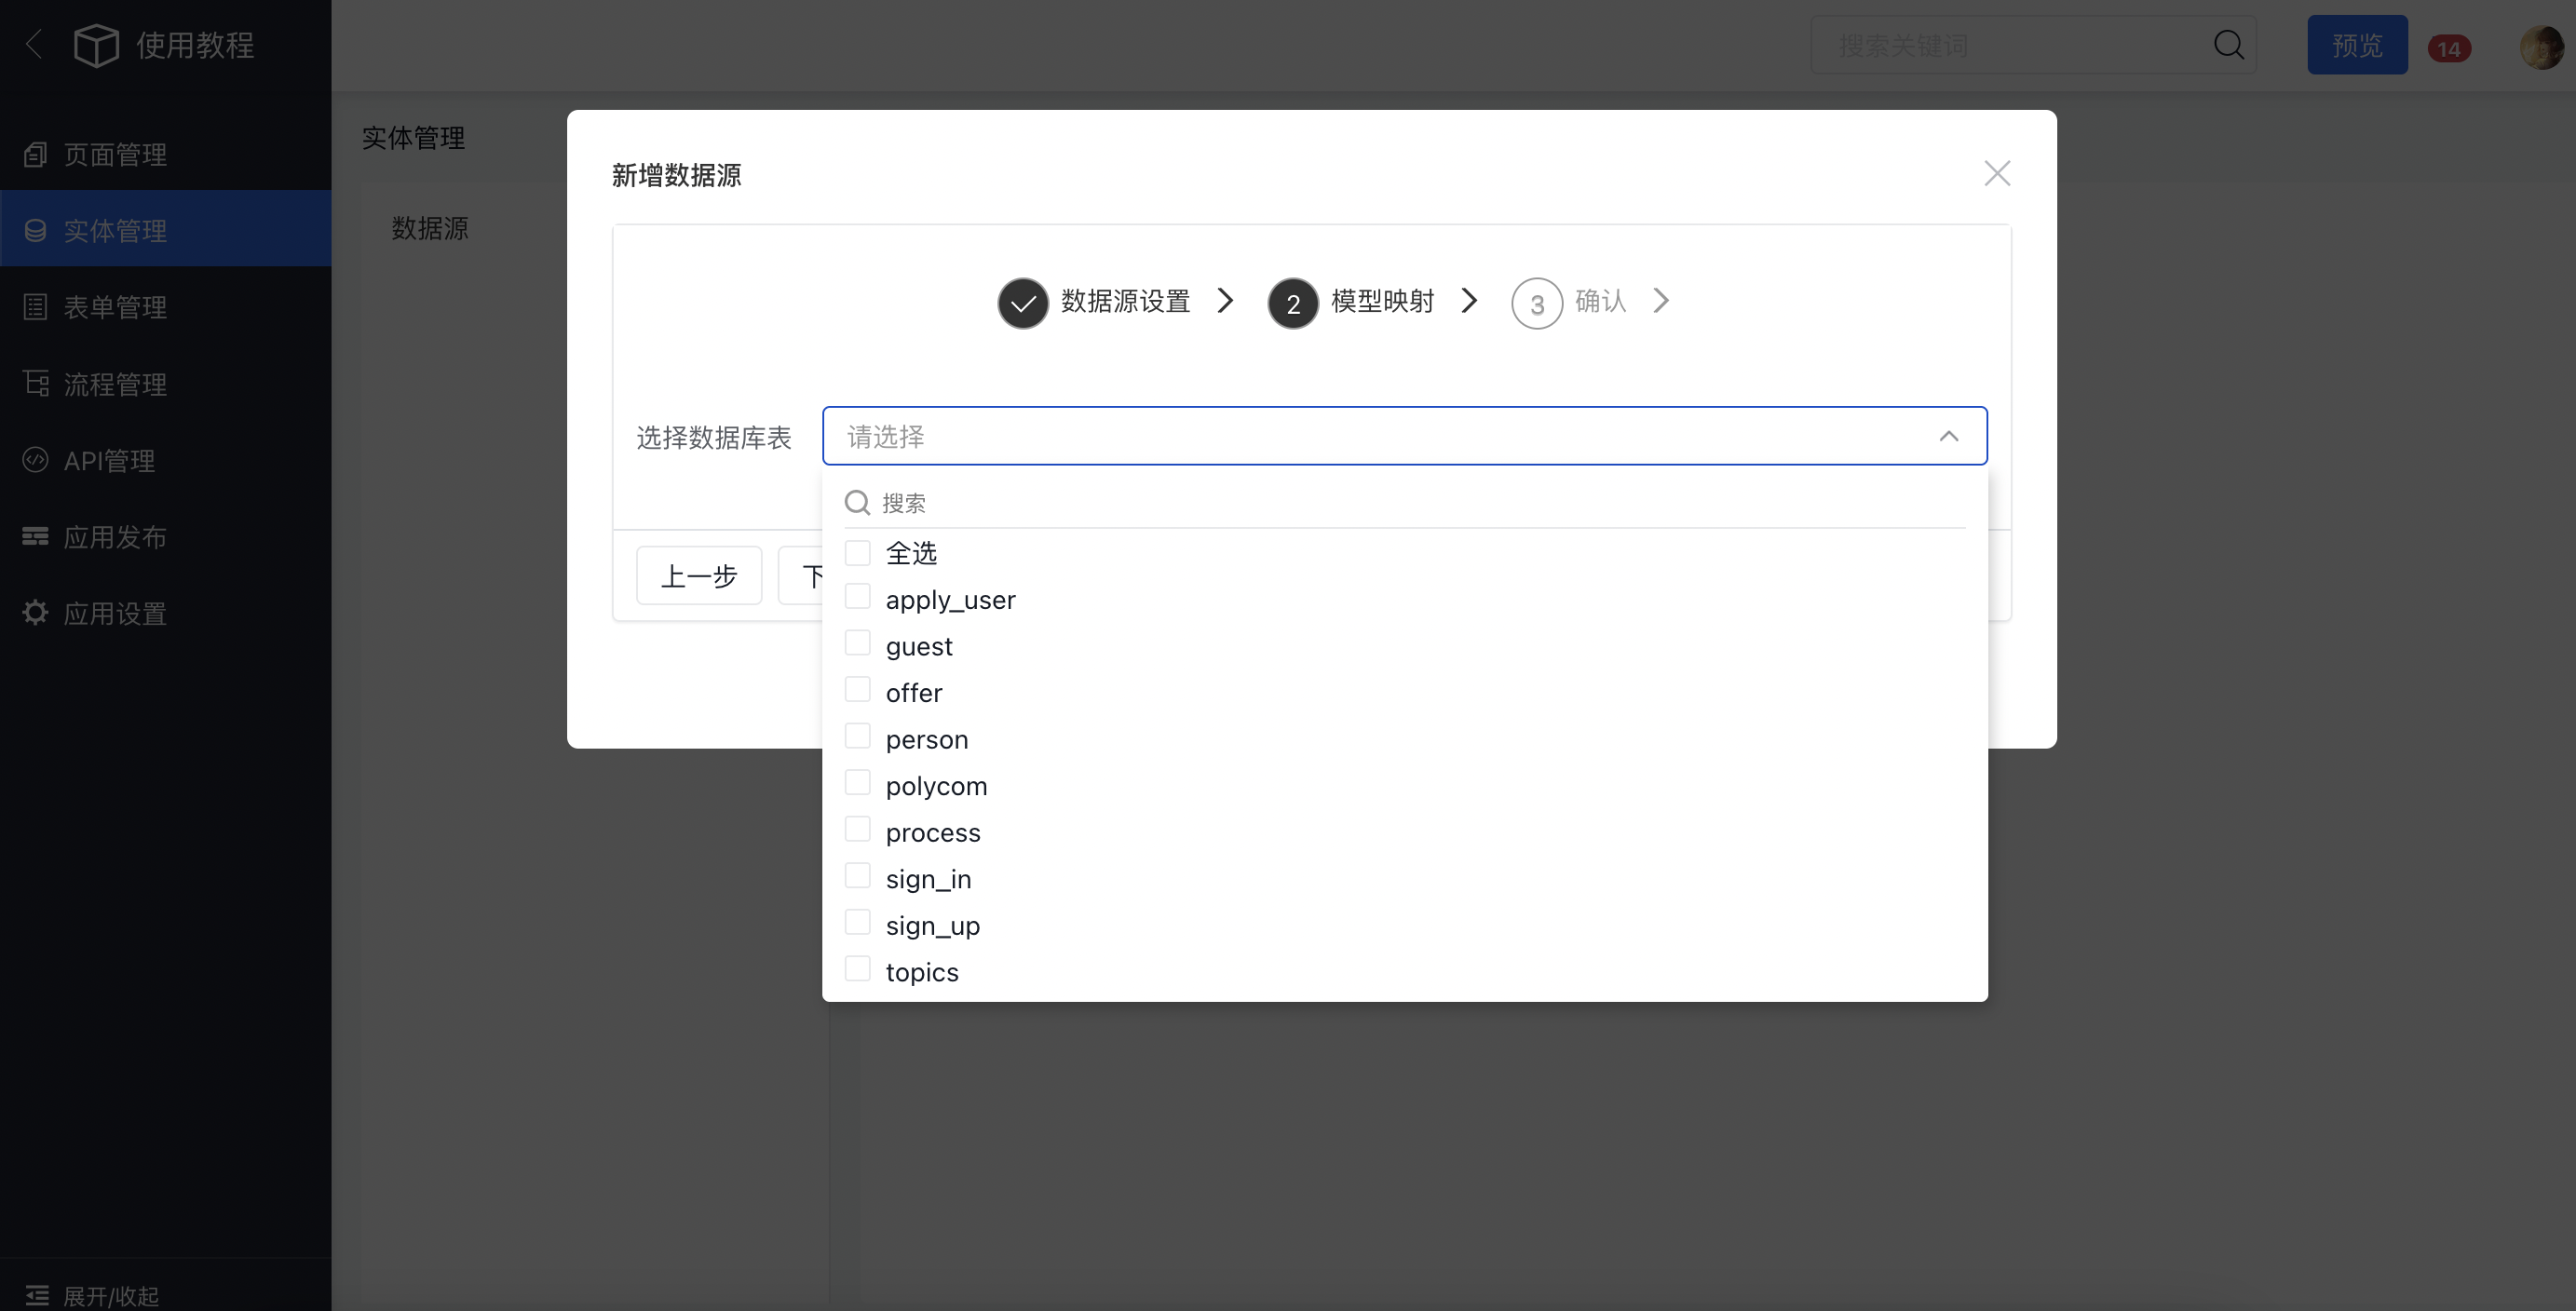This screenshot has width=2576, height=1311.
Task: Click the red 14 notification badge
Action: tap(2449, 48)
